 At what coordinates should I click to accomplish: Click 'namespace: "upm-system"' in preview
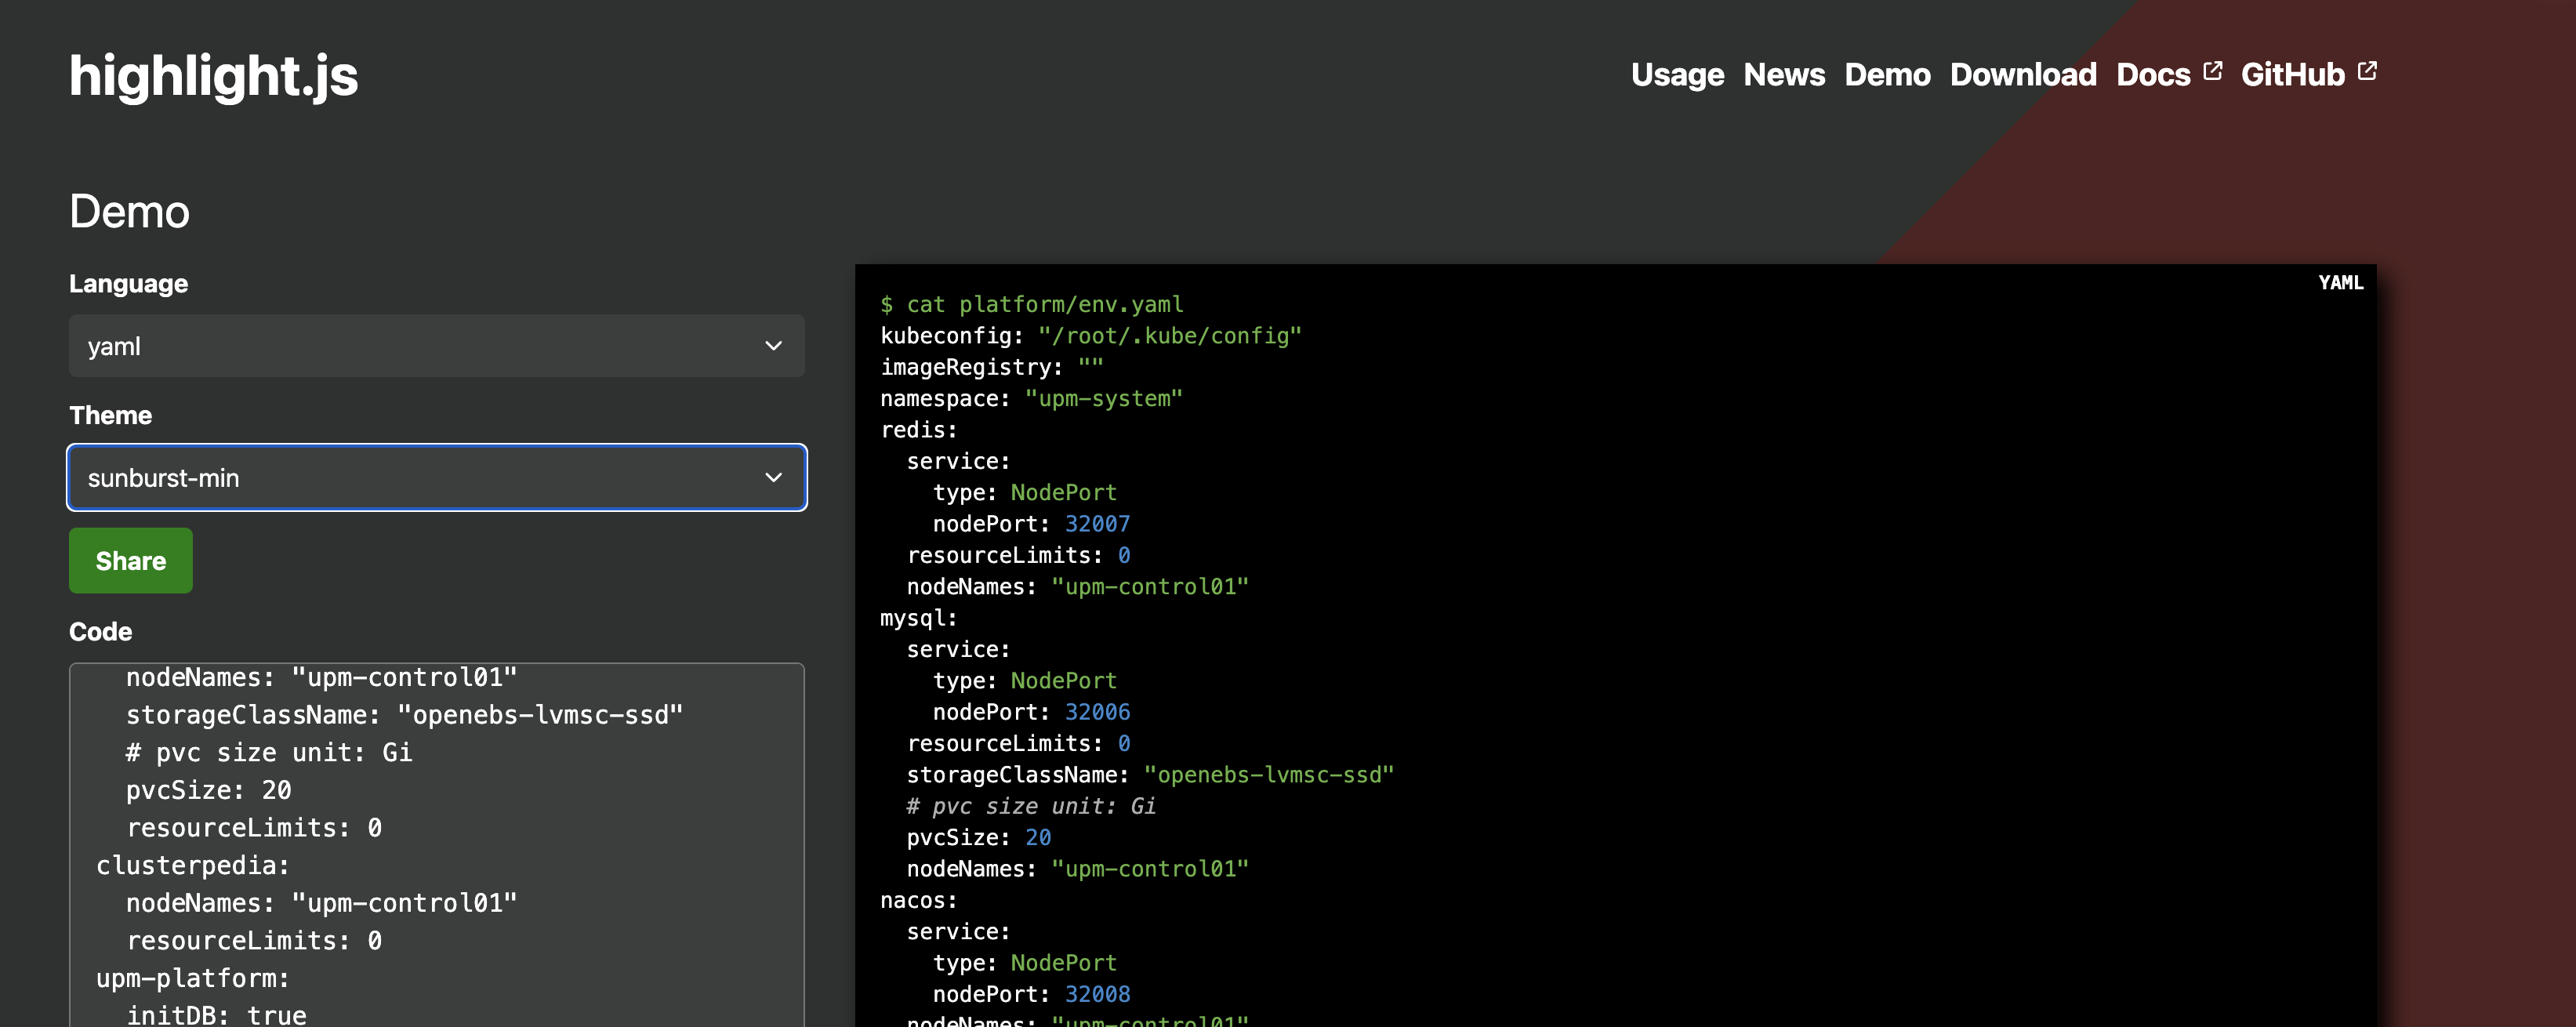click(1031, 398)
